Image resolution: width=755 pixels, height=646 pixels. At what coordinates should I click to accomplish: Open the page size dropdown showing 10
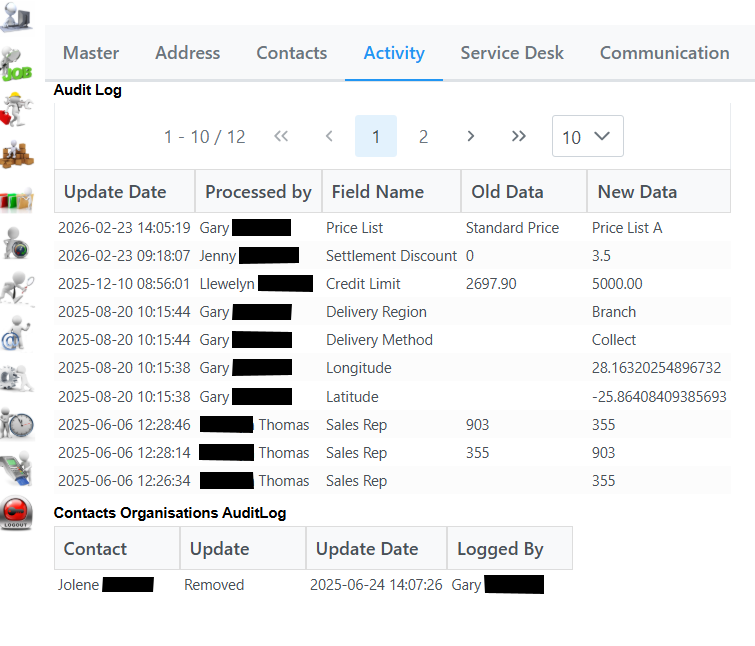pyautogui.click(x=587, y=137)
